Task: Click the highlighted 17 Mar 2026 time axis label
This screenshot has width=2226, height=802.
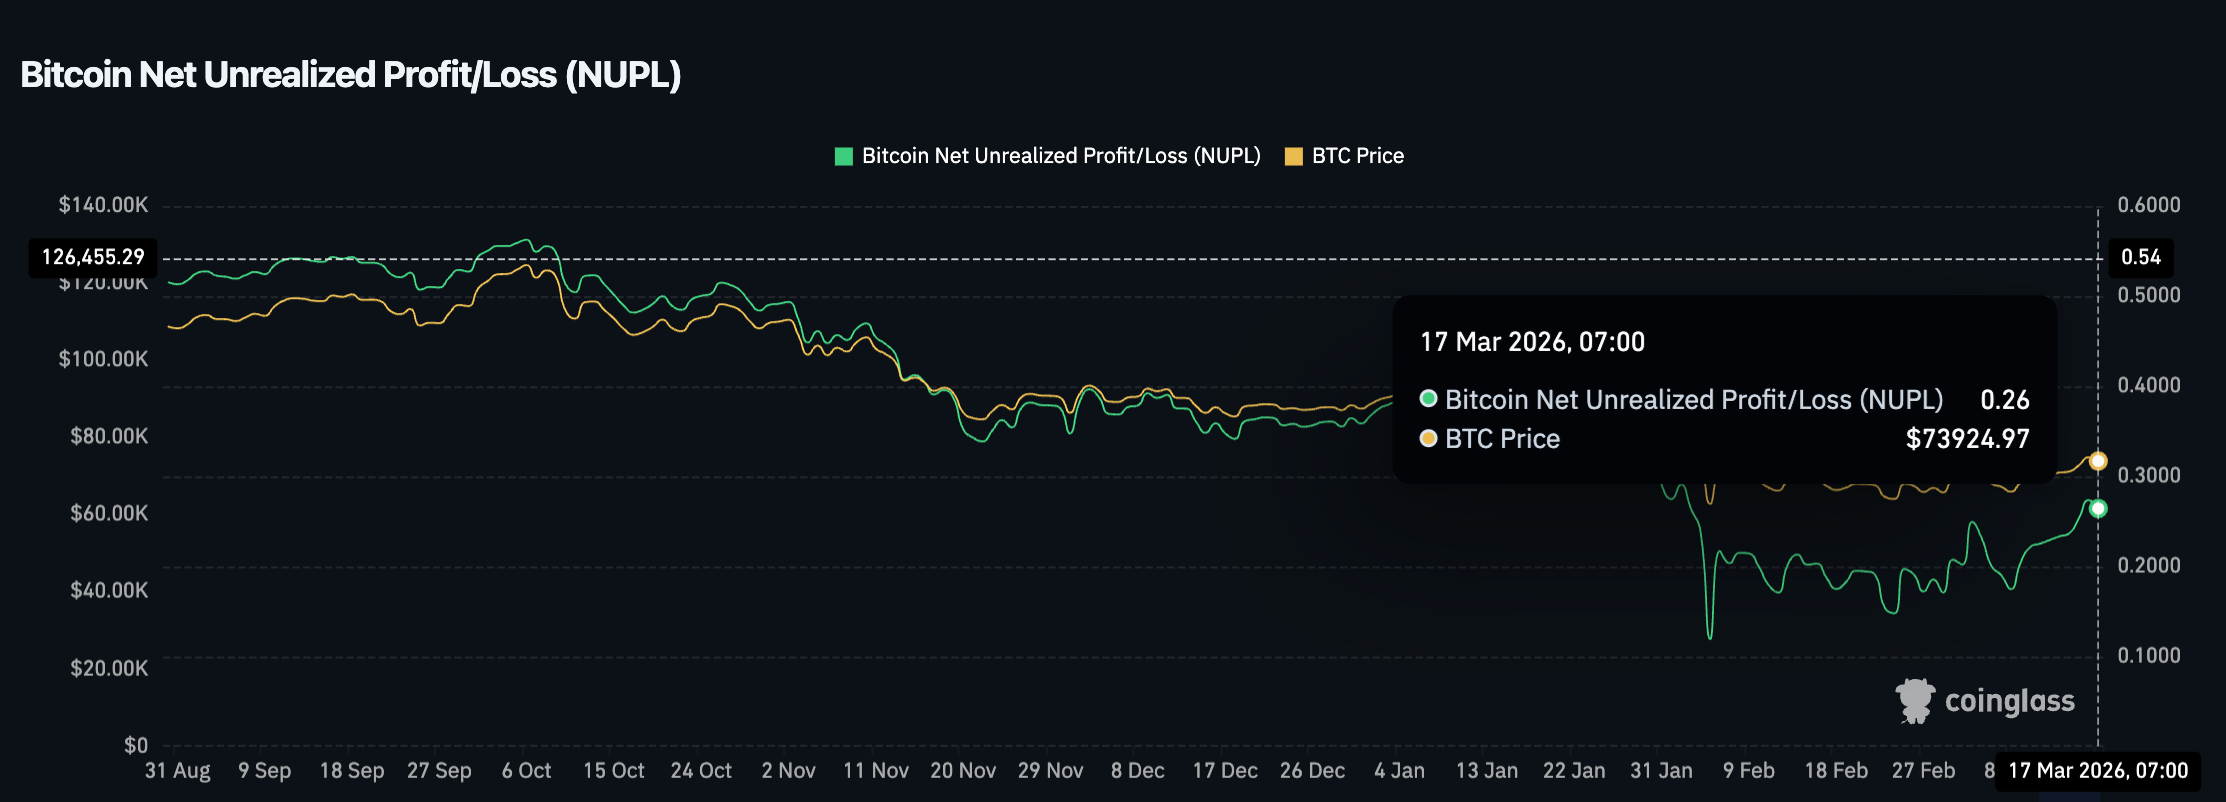Action: tap(2098, 771)
